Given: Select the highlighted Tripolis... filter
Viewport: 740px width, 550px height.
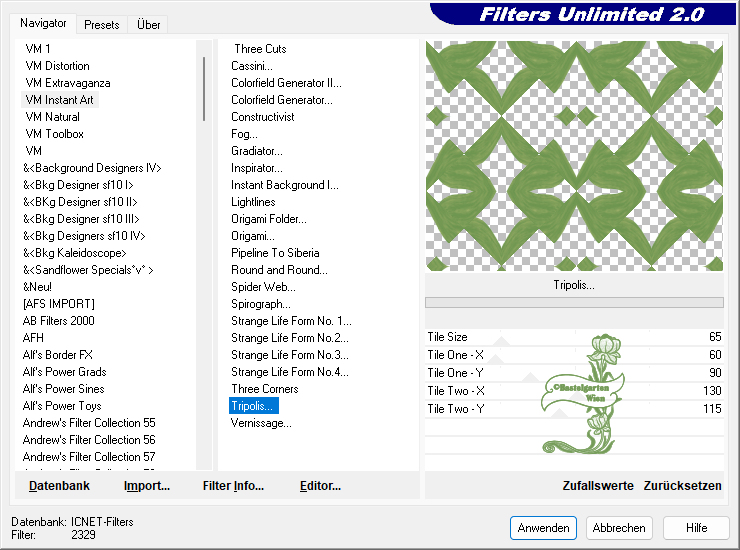Looking at the screenshot, I should click(x=254, y=406).
